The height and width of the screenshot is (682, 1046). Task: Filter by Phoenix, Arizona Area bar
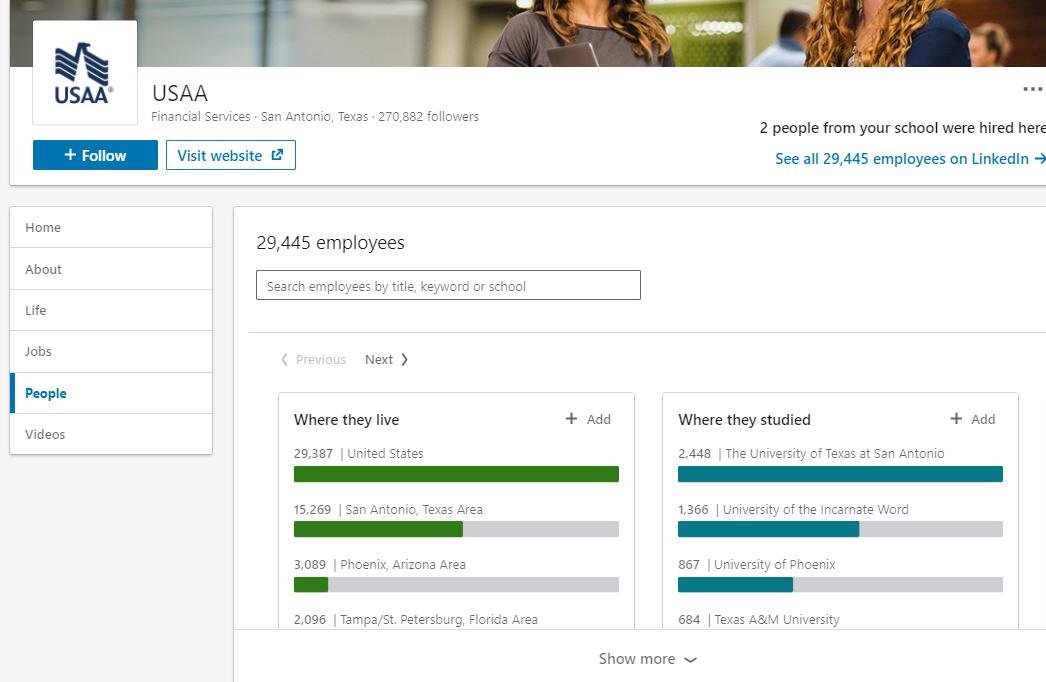click(456, 585)
